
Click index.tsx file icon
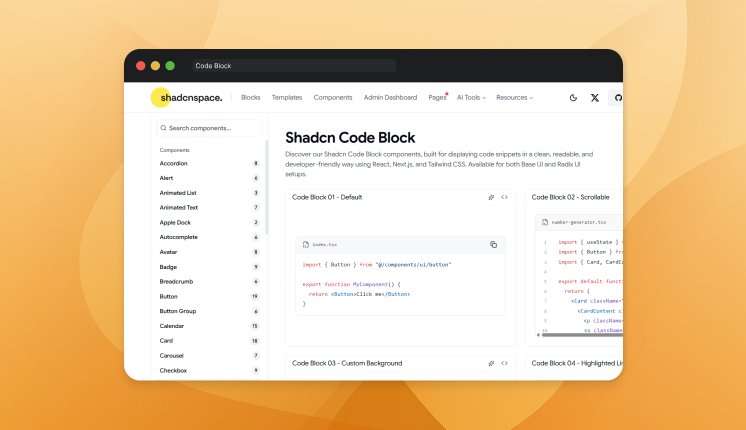click(x=305, y=244)
